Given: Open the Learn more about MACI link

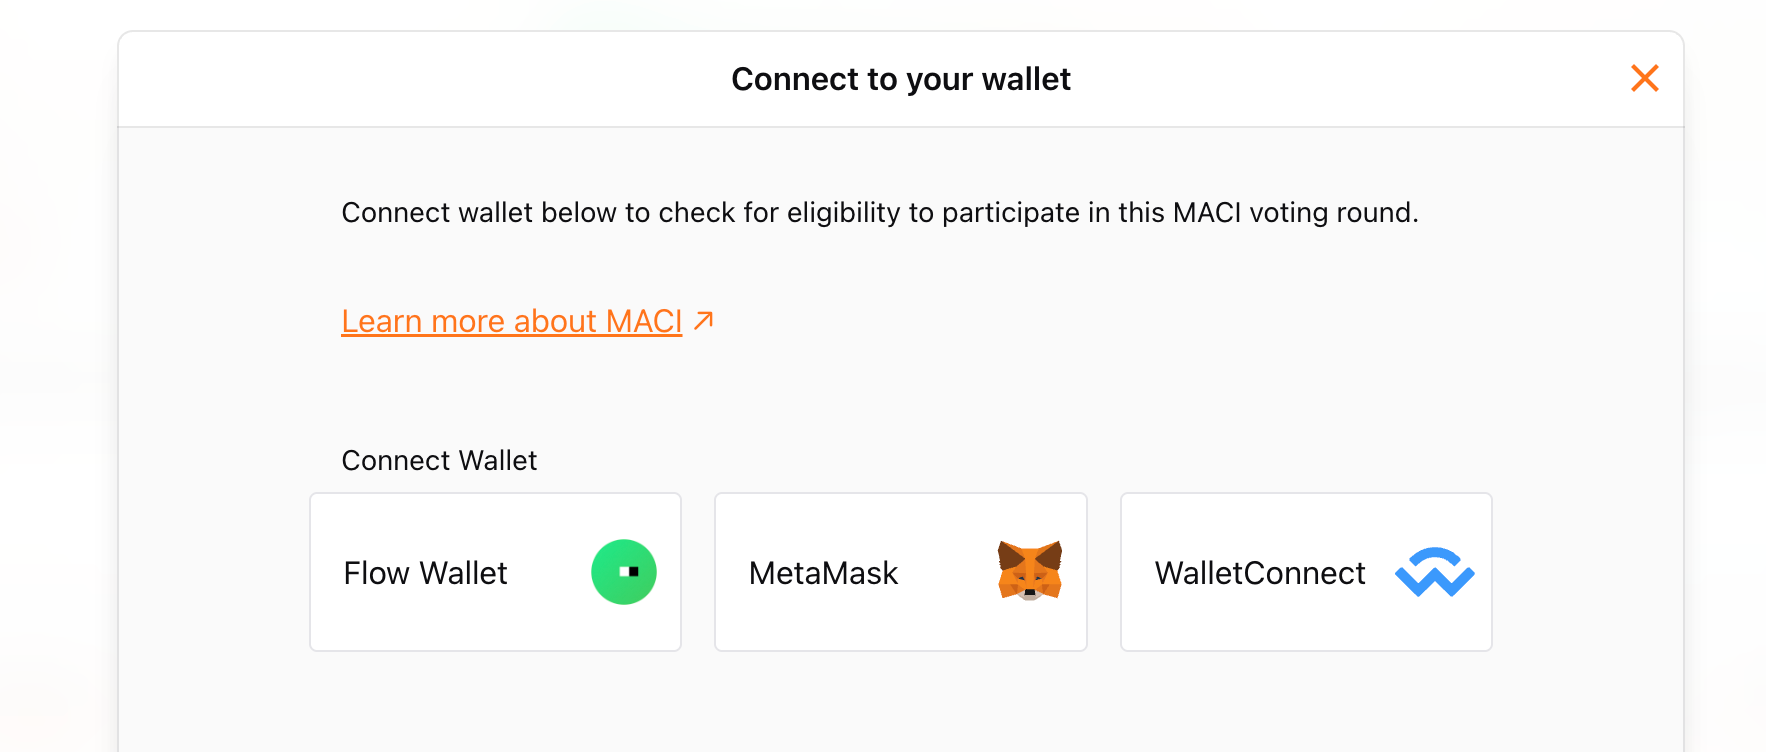Looking at the screenshot, I should (x=511, y=321).
